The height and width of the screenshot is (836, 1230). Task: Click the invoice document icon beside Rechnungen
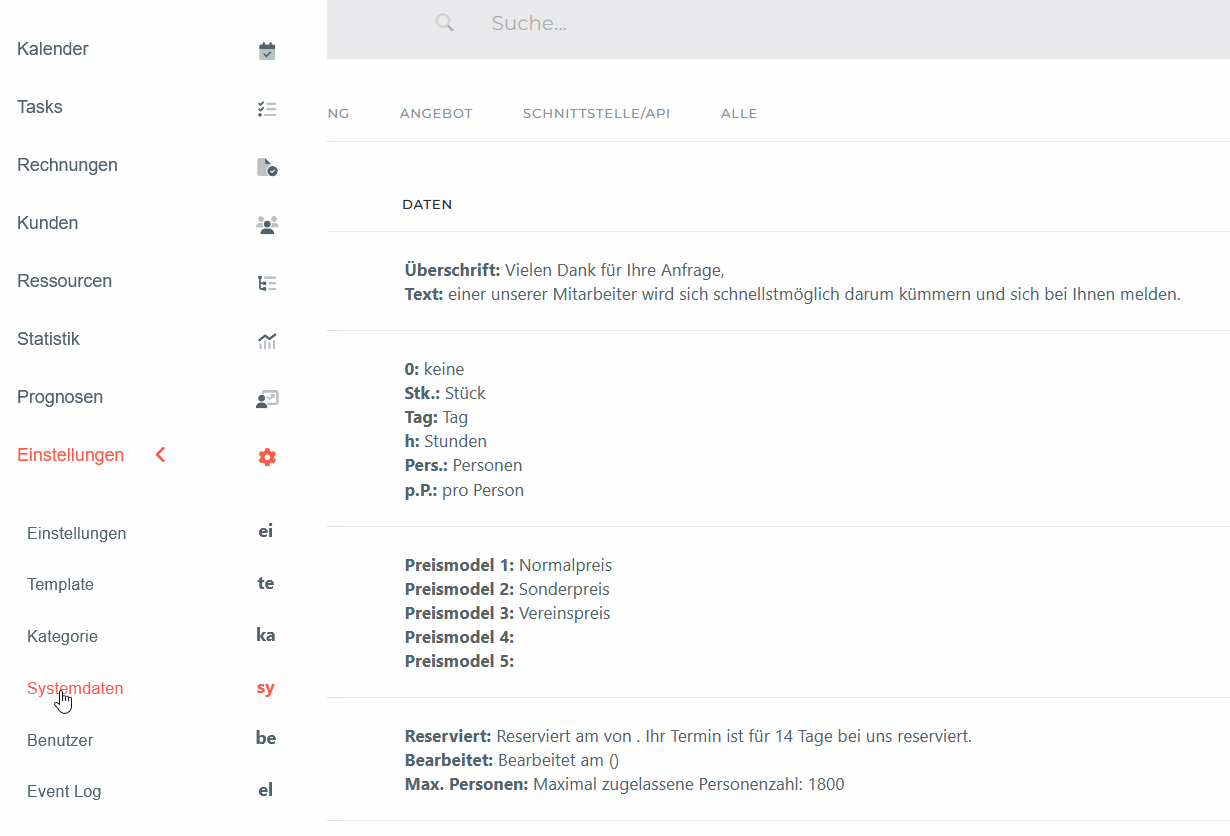[x=267, y=167]
